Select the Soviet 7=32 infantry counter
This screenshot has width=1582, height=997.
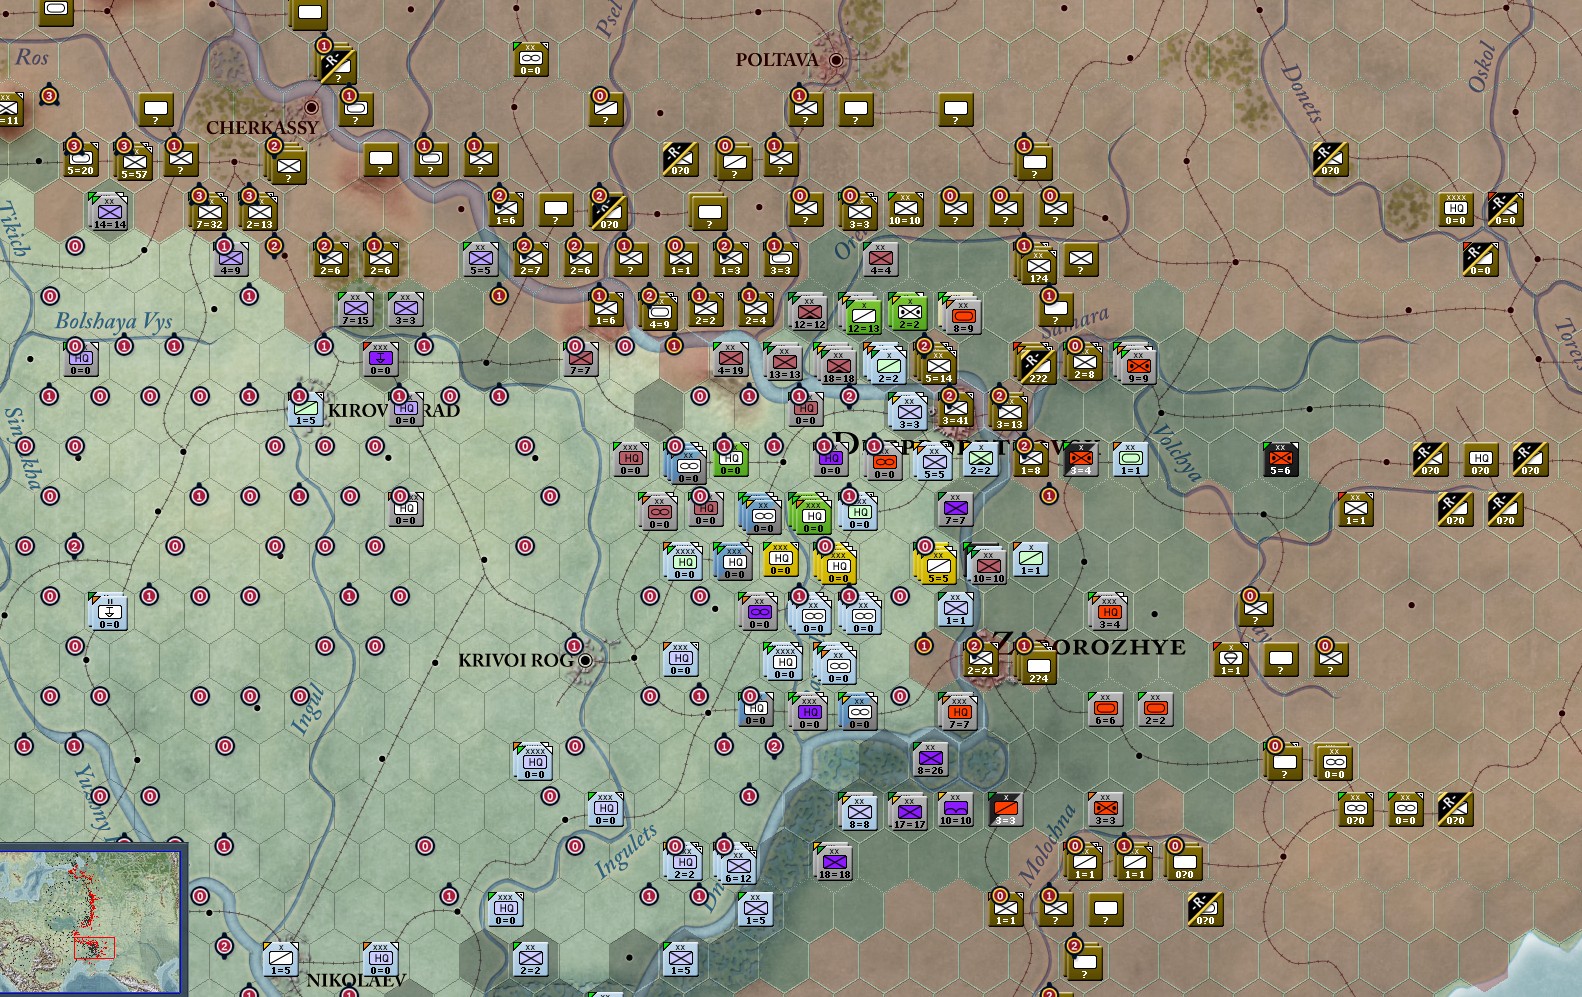click(x=209, y=213)
